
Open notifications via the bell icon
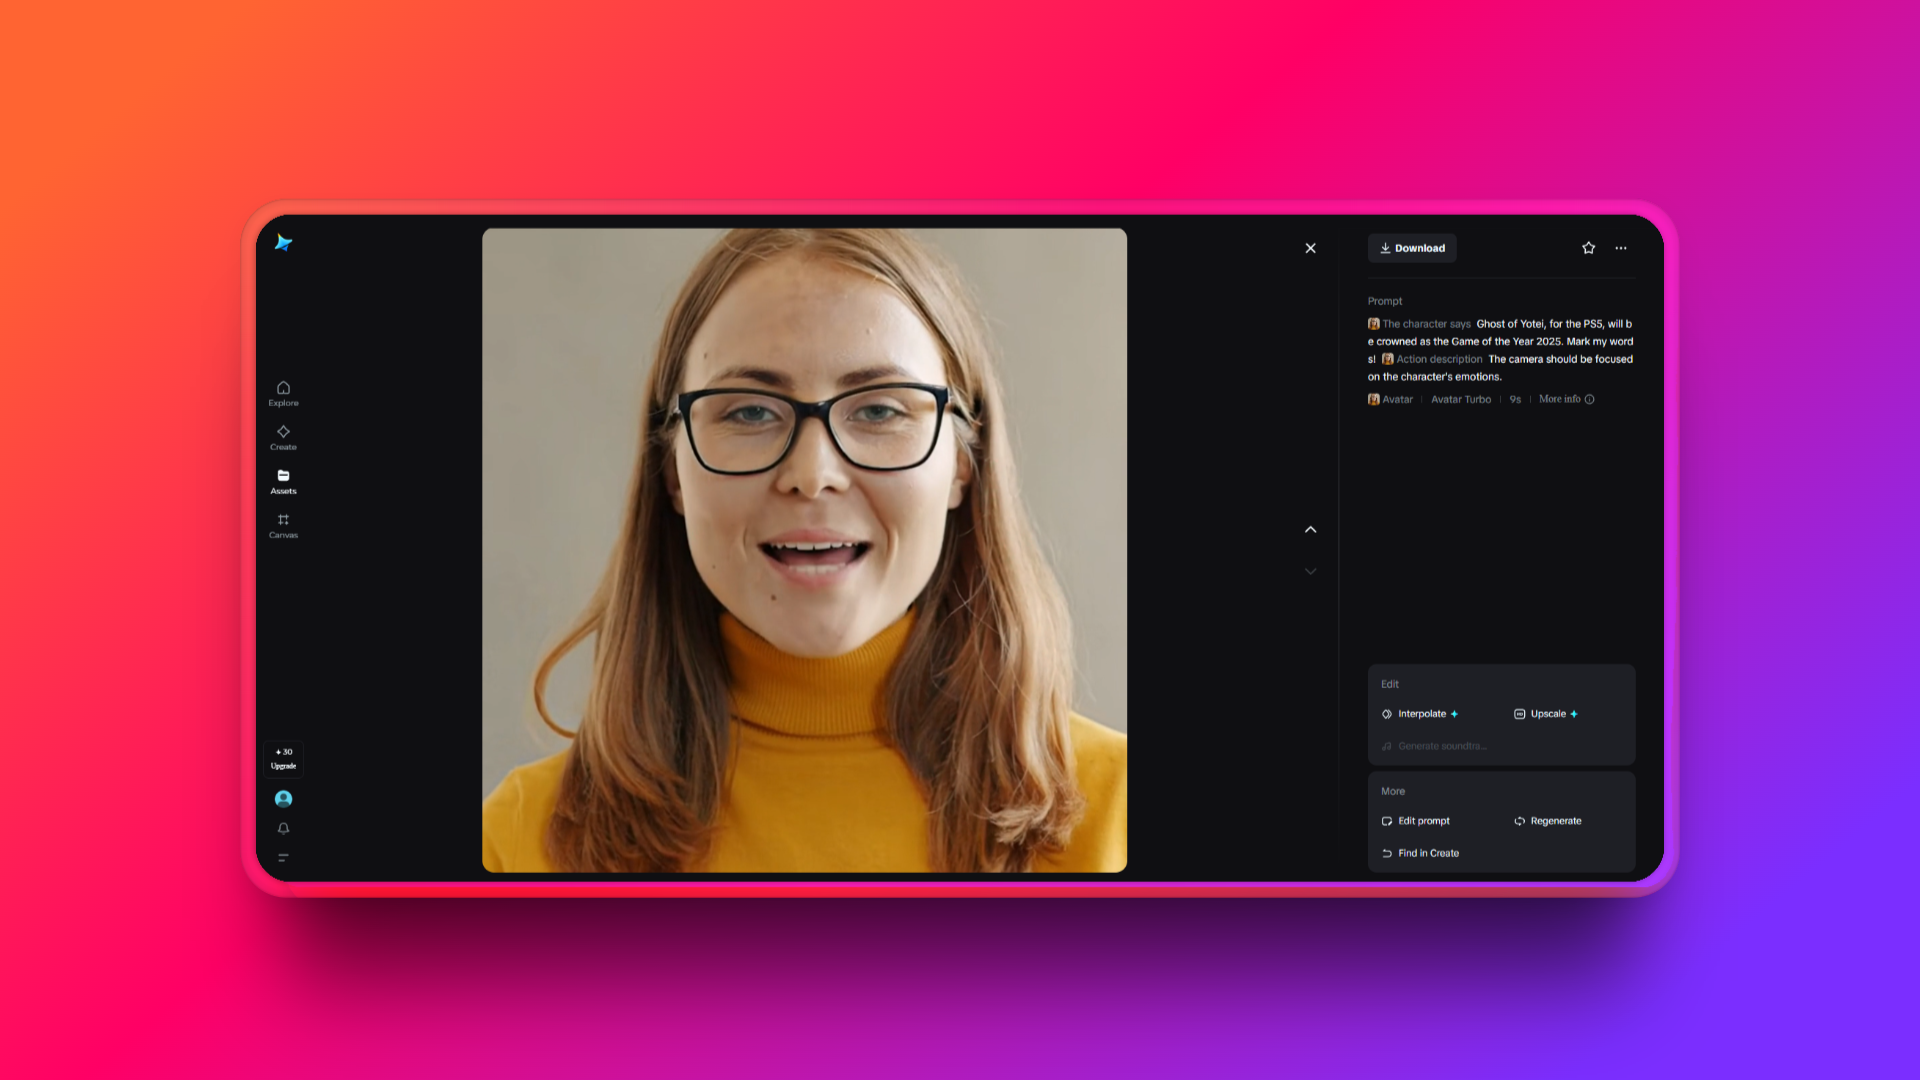coord(283,828)
